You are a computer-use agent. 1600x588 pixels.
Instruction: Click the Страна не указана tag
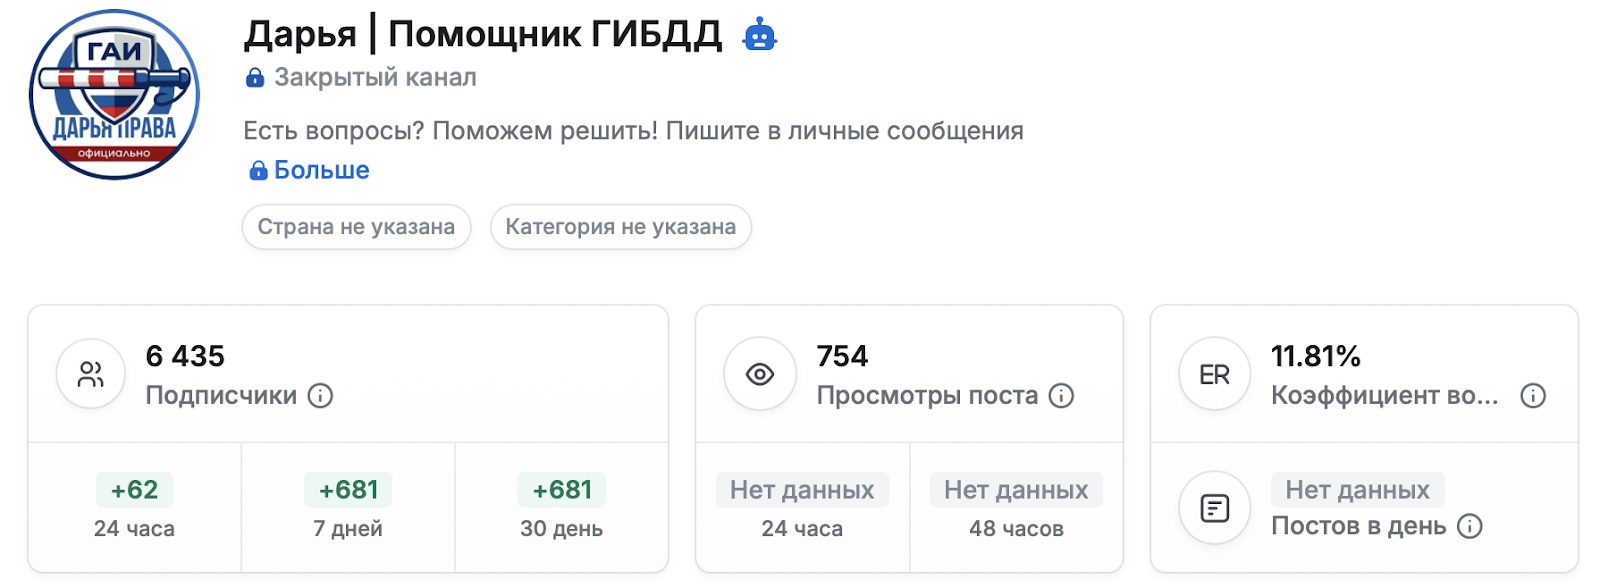356,227
